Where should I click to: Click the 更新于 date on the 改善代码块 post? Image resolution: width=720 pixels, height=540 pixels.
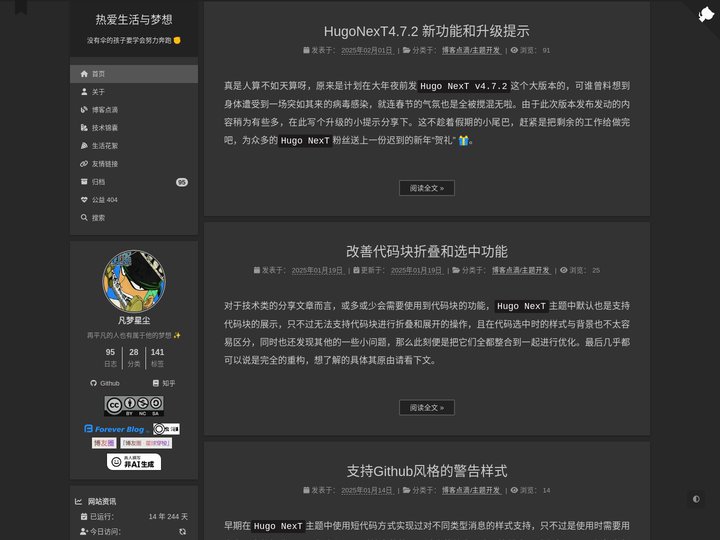click(x=416, y=270)
